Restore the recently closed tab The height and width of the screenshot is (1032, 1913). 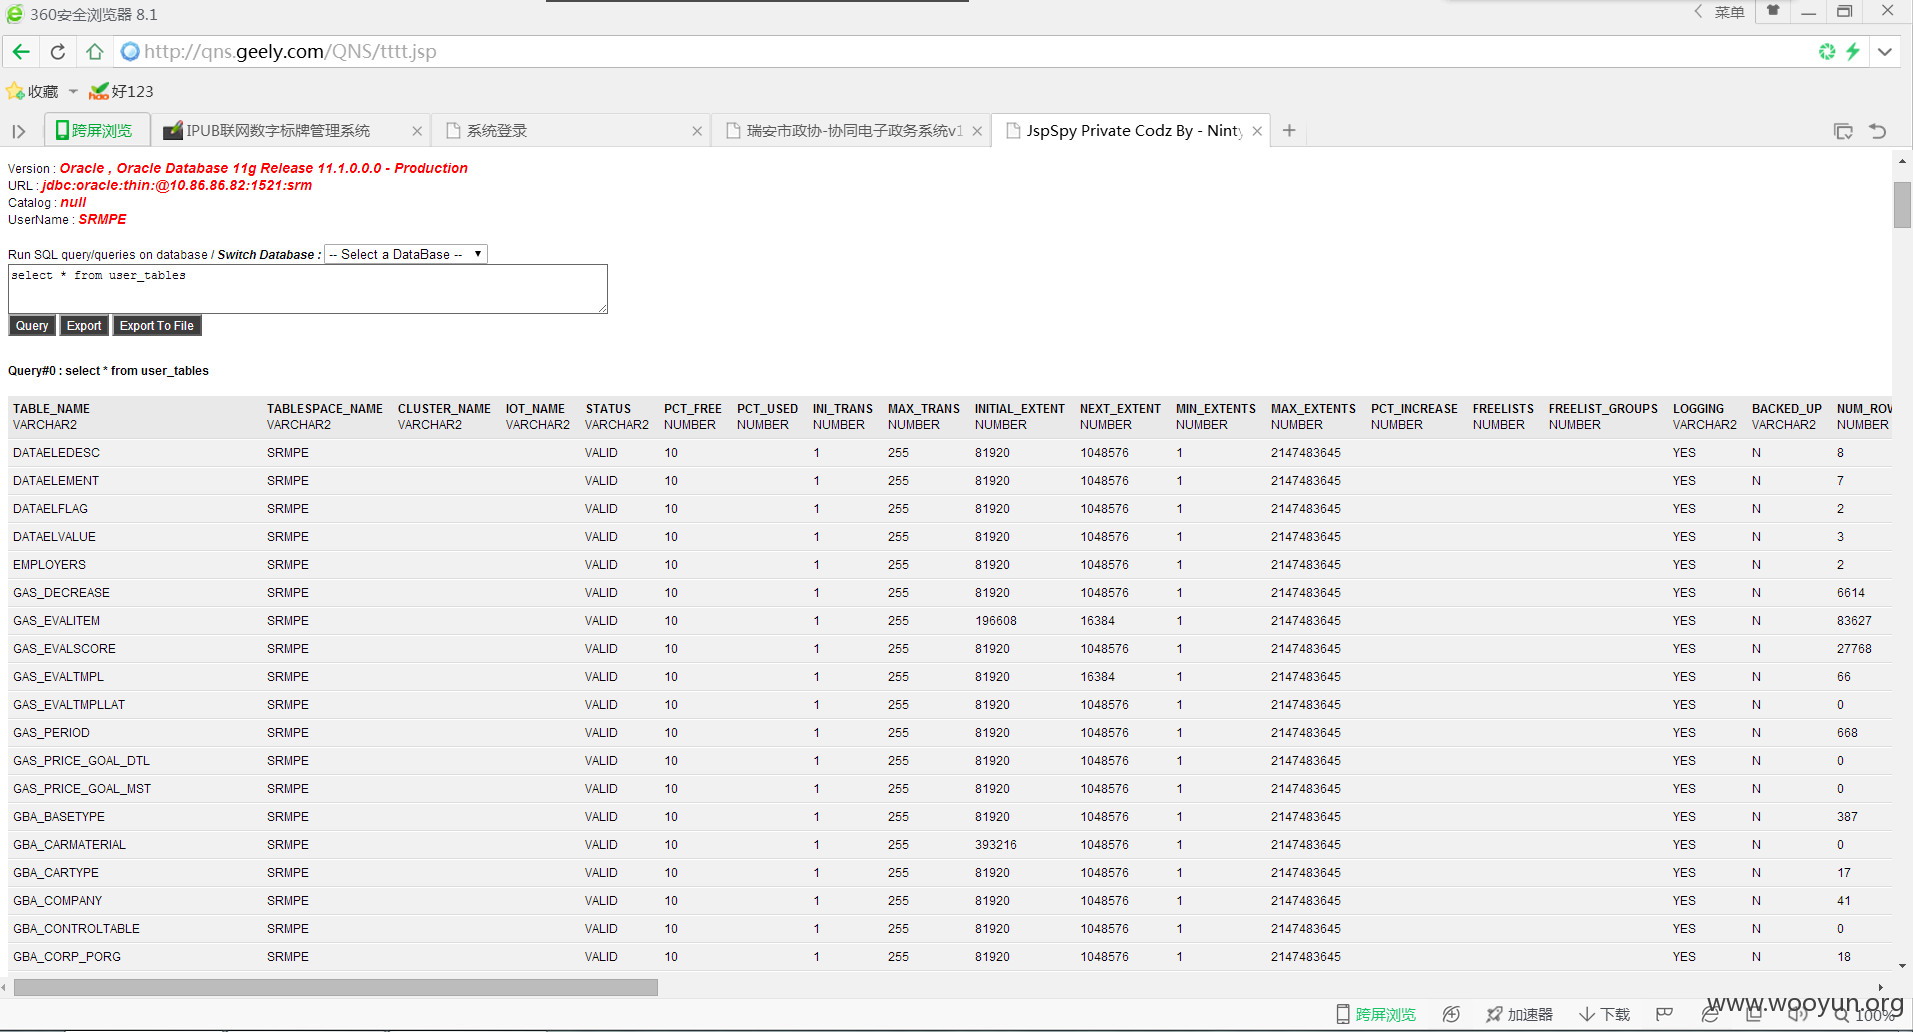coord(1877,131)
